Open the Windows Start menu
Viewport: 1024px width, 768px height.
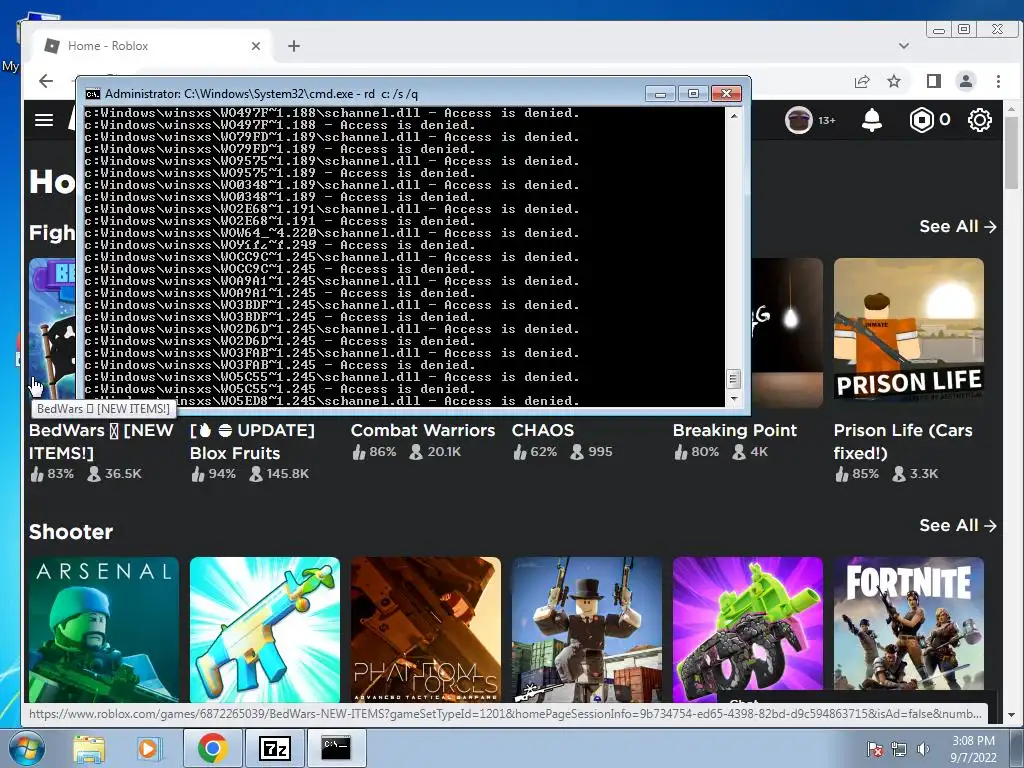pos(25,748)
